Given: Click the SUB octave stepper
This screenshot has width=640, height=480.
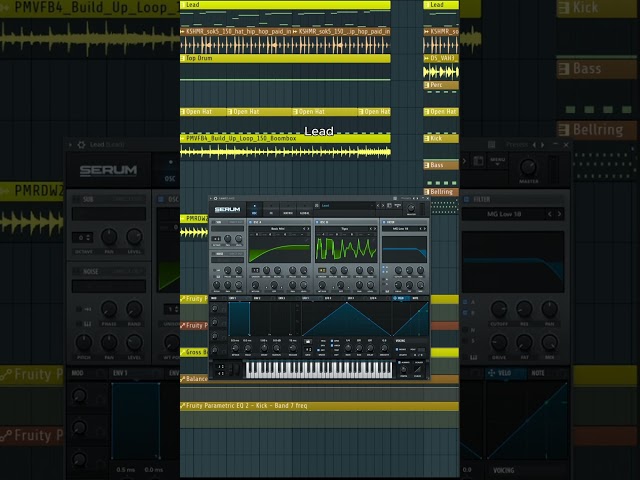Looking at the screenshot, I should (x=216, y=238).
